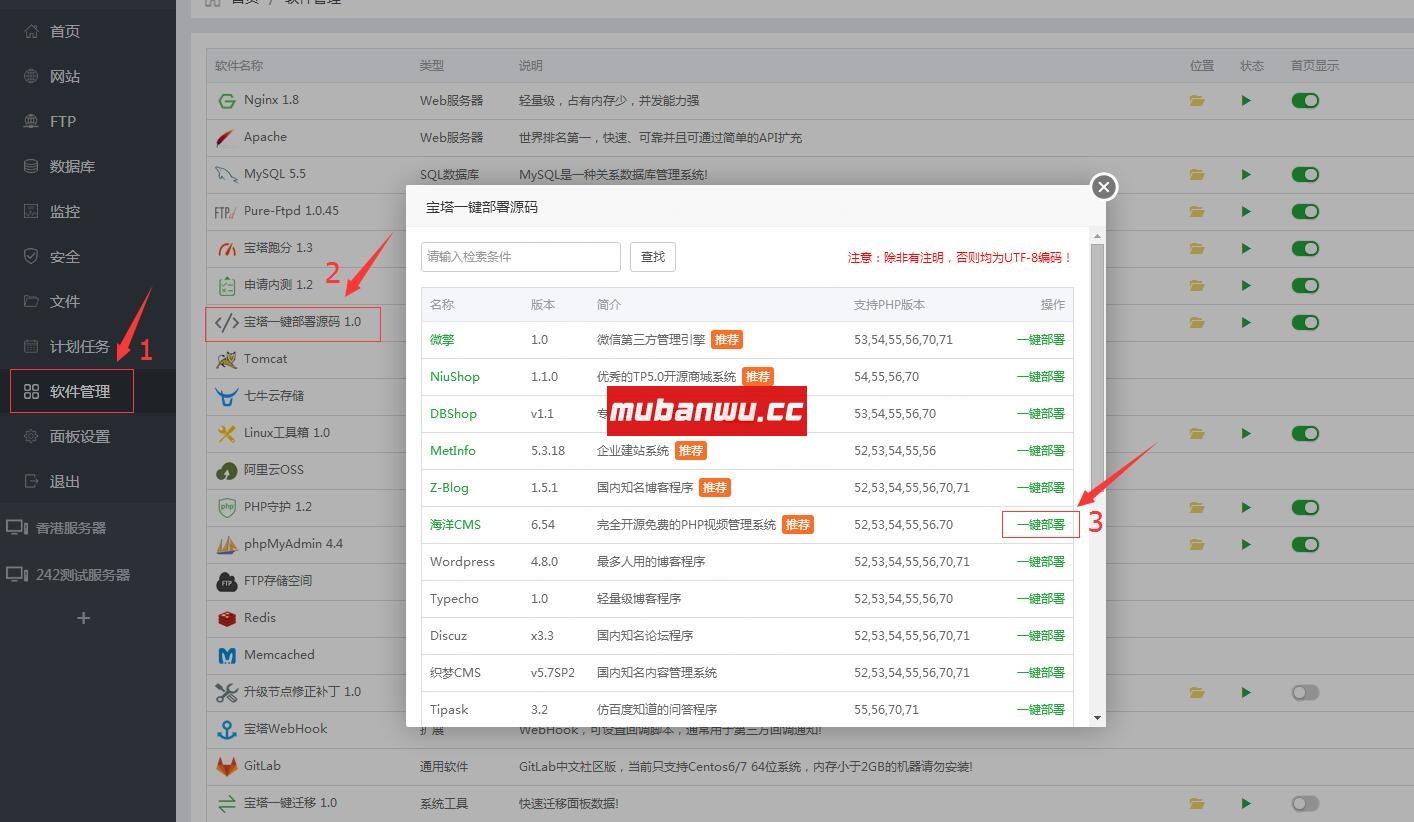
Task: Click the Apache software entry
Action: (265, 137)
